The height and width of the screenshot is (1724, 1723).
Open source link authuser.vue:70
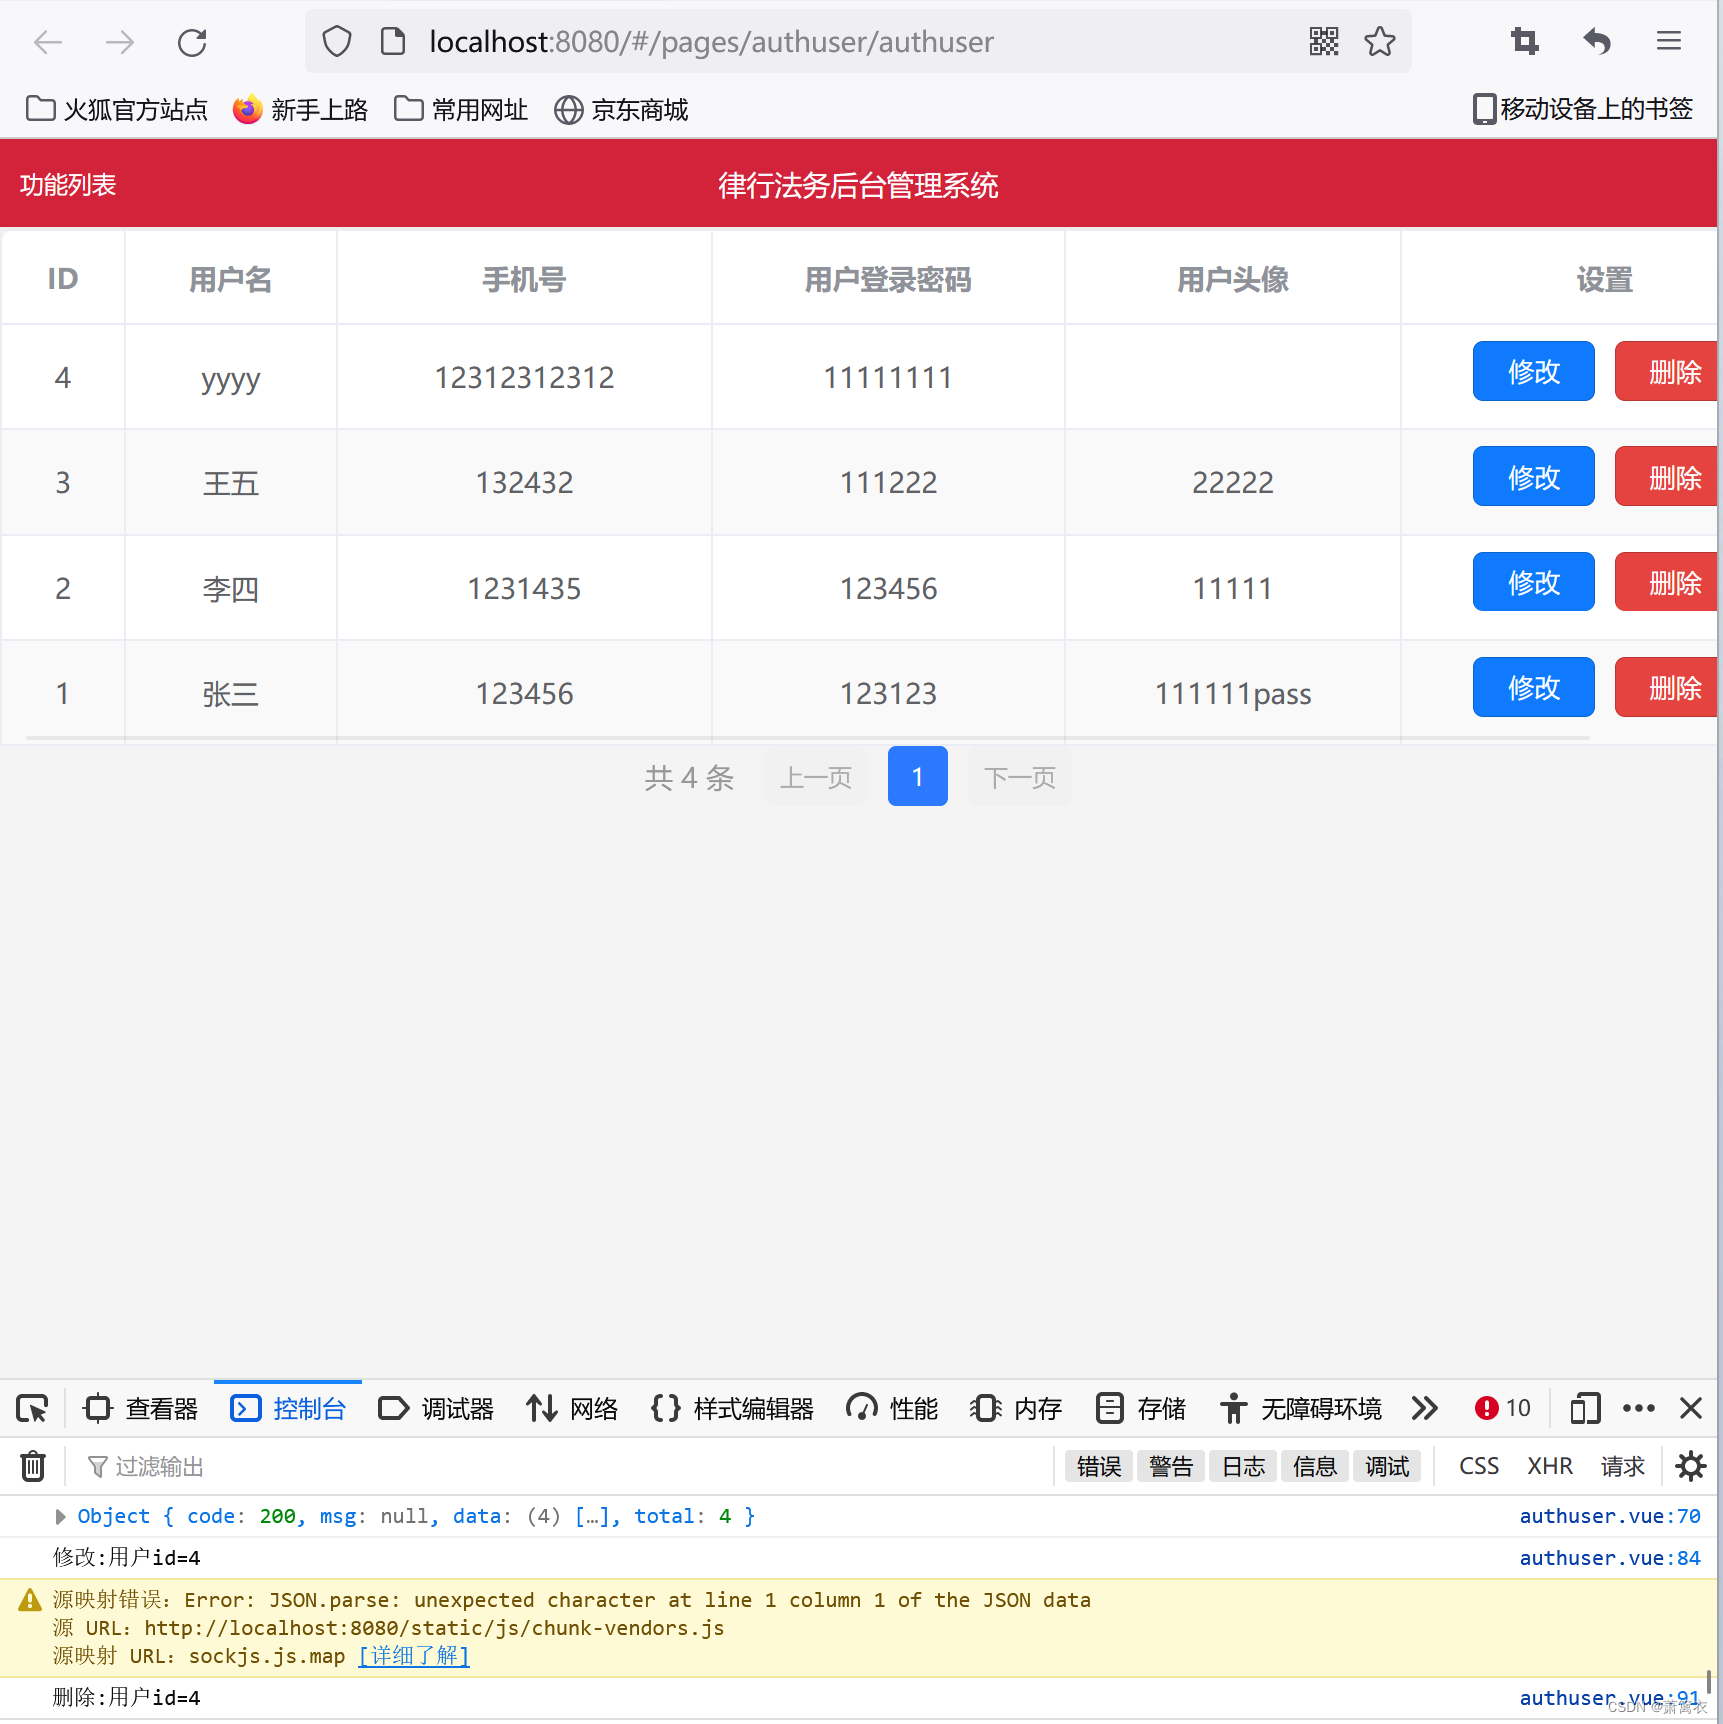point(1609,1516)
